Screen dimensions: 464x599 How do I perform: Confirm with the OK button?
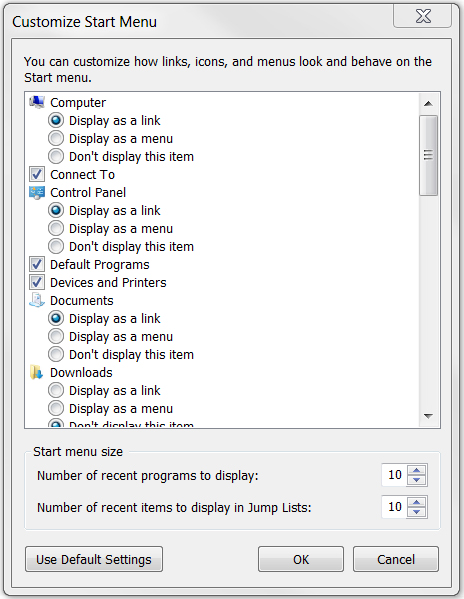[x=301, y=559]
